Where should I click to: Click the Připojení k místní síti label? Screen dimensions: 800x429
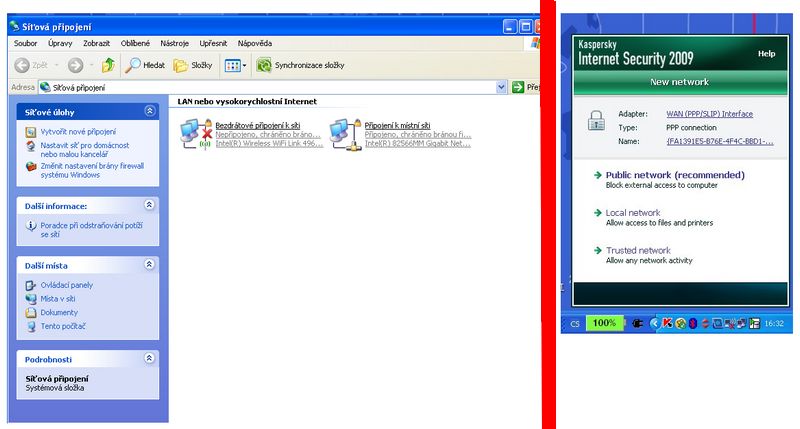tap(397, 125)
